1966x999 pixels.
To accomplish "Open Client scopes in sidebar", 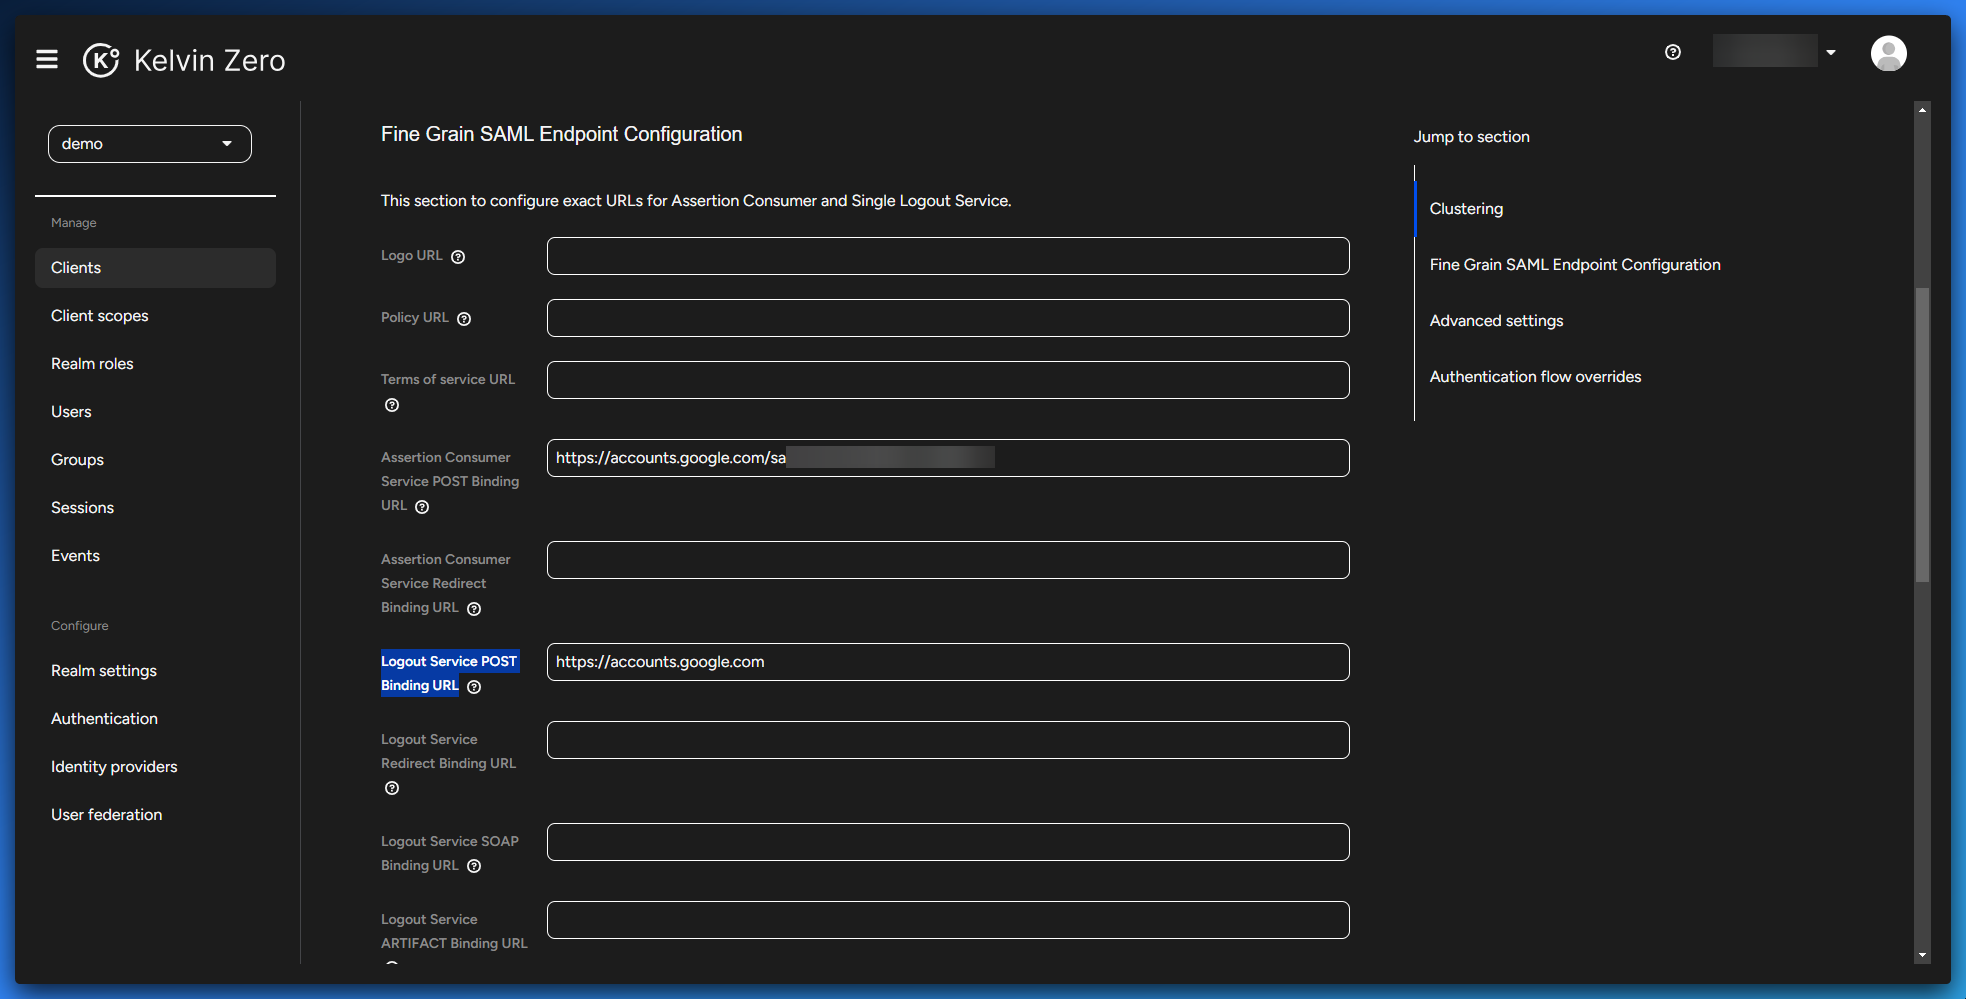I will [100, 316].
